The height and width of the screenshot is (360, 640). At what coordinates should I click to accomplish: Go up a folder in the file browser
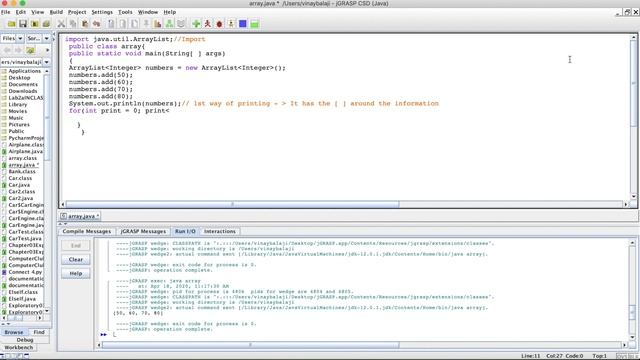(x=30, y=50)
